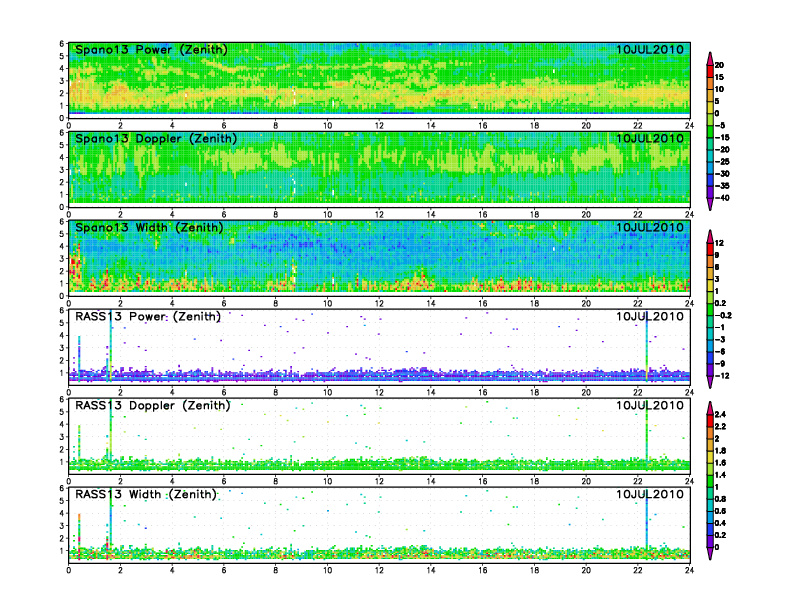Click the '1.6' label on the bottom colorbar
The width and height of the screenshot is (792, 612).
pos(720,463)
